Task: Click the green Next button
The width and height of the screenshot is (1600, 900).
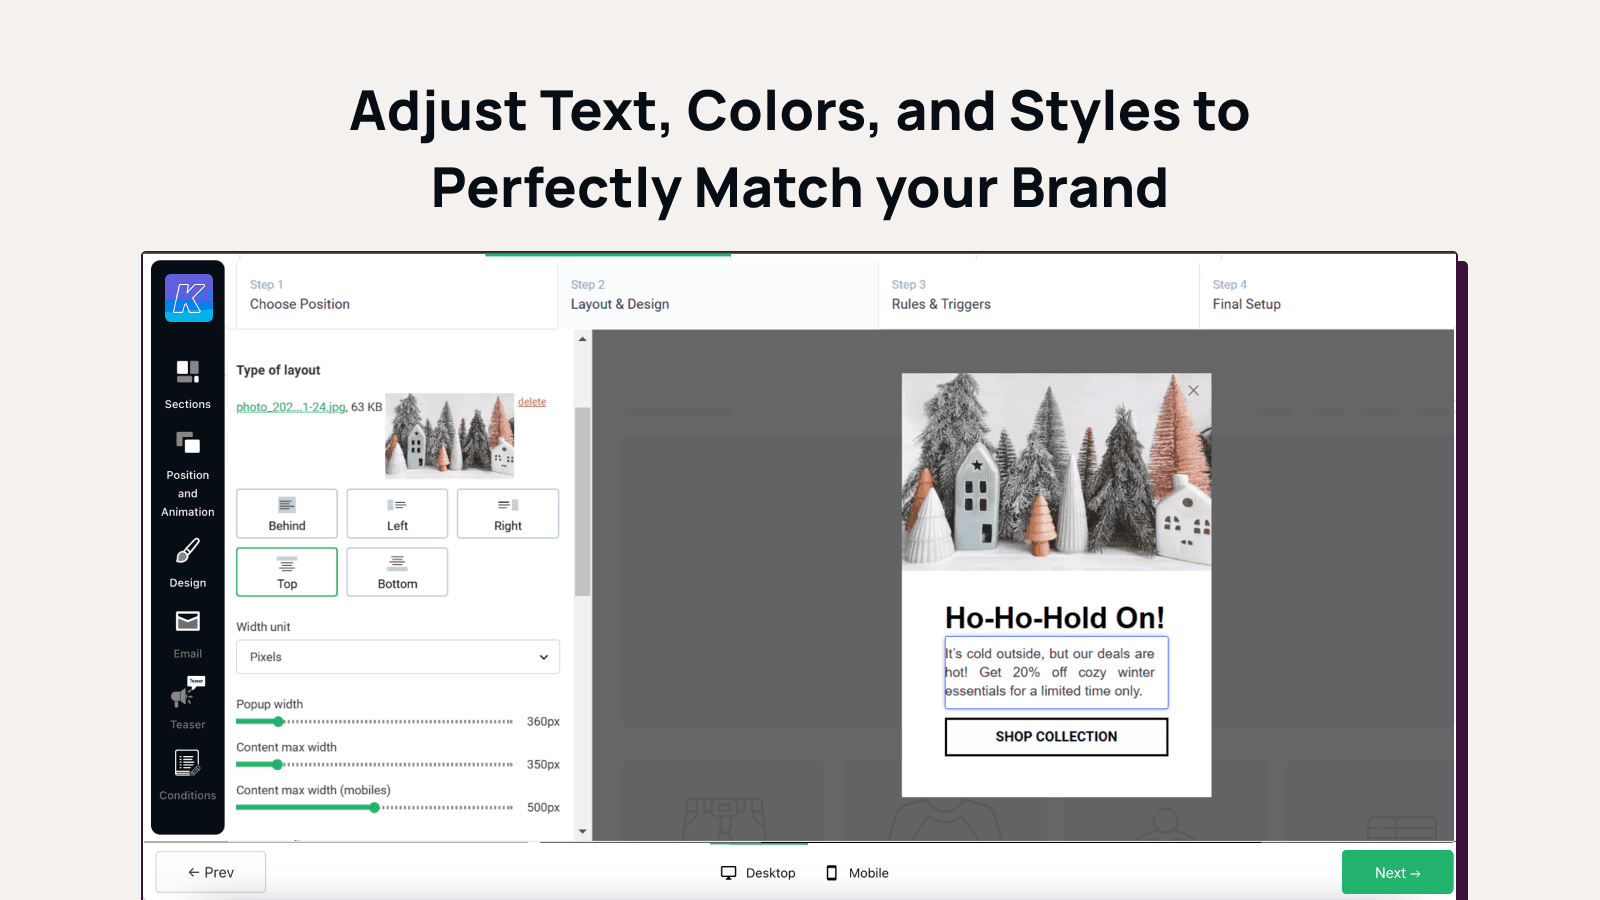Action: click(x=1397, y=873)
